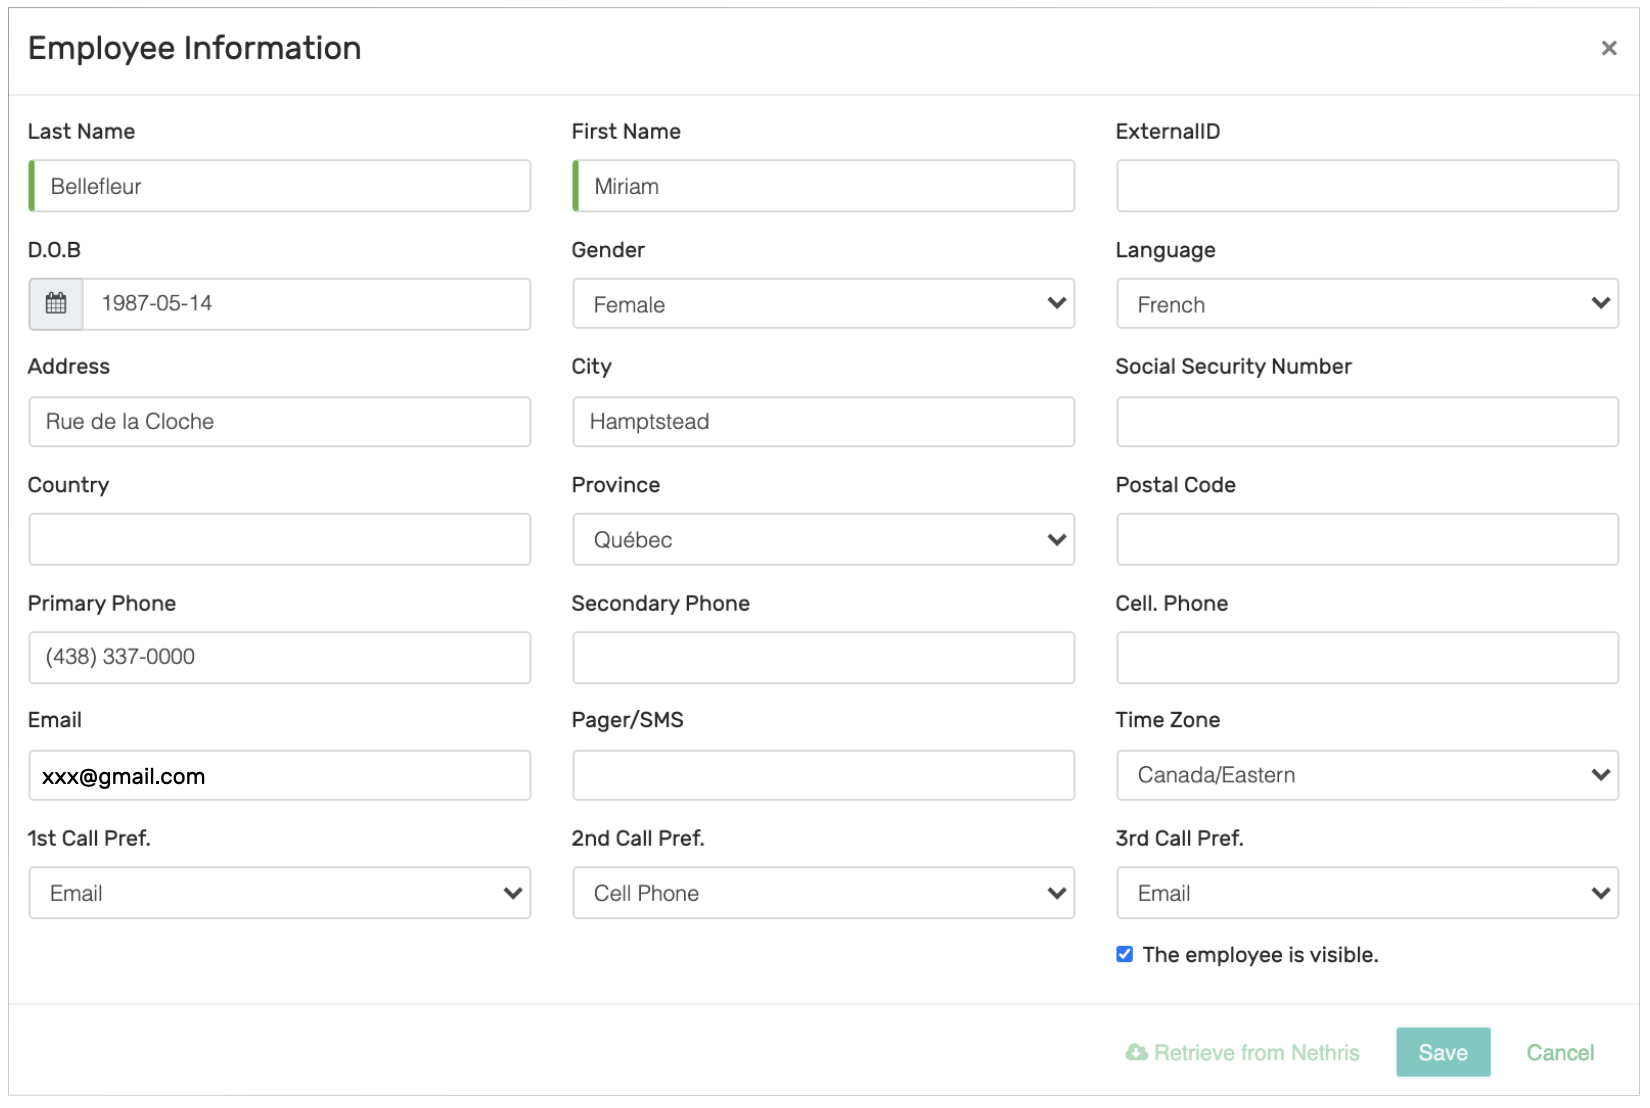Click the D.O.B date field 1987-05-14

305,304
